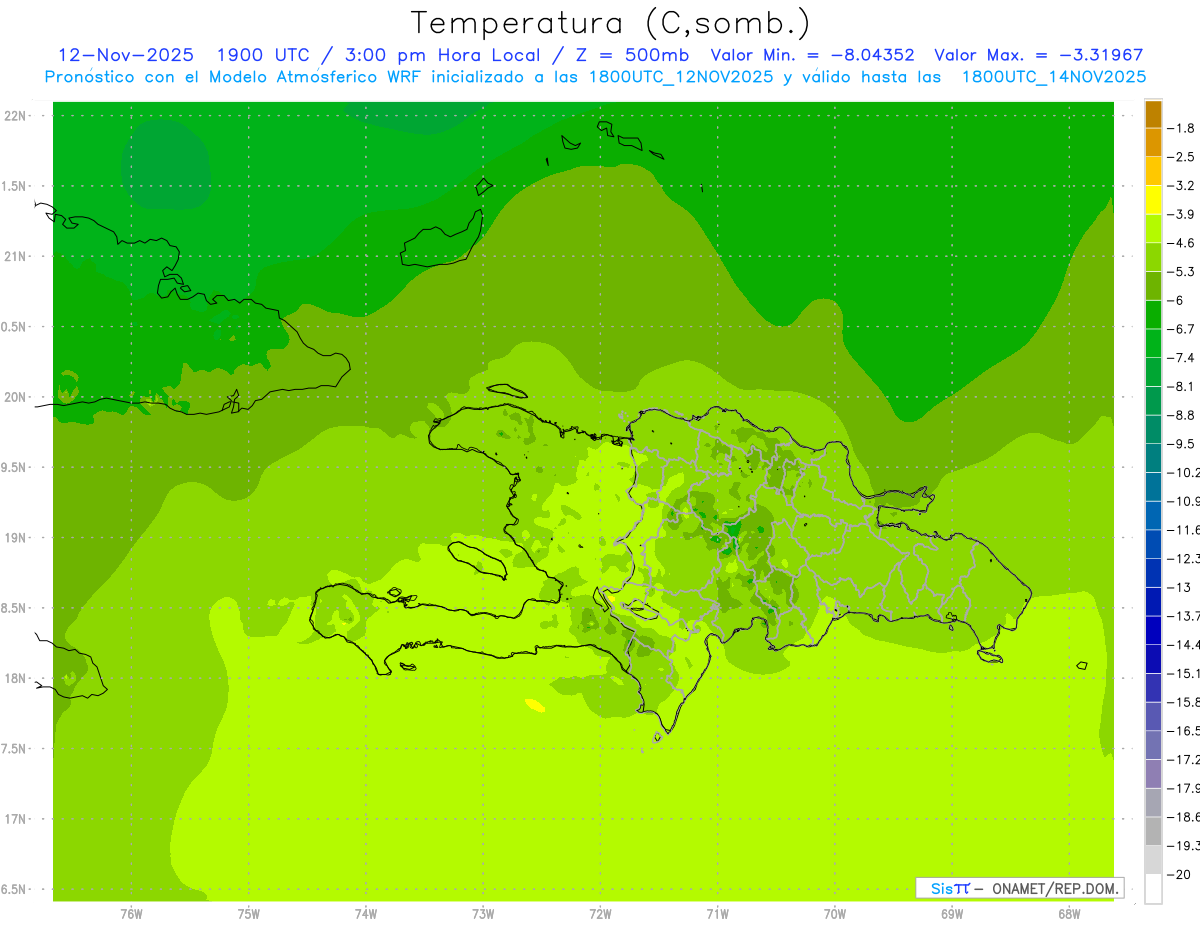1200x927 pixels.
Task: Click the '-3.9' colorbar value
Action: point(1183,214)
